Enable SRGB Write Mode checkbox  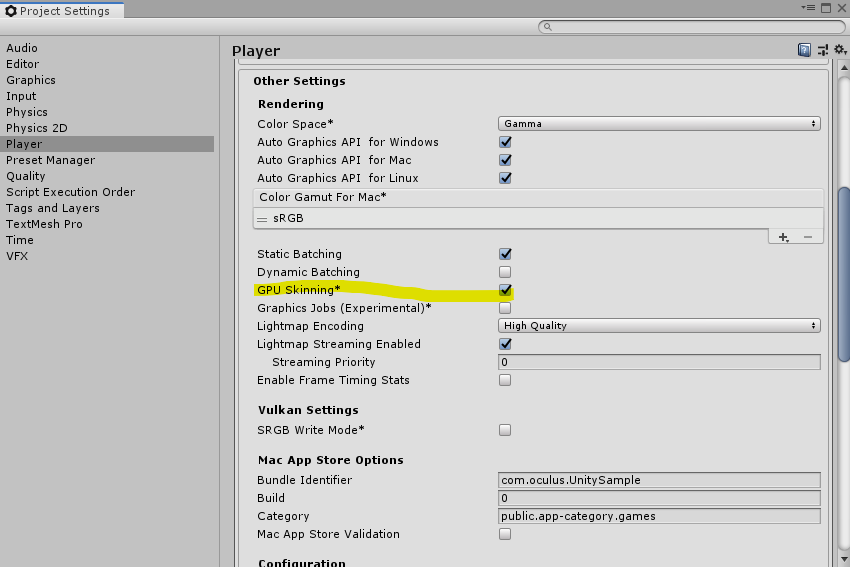(505, 430)
